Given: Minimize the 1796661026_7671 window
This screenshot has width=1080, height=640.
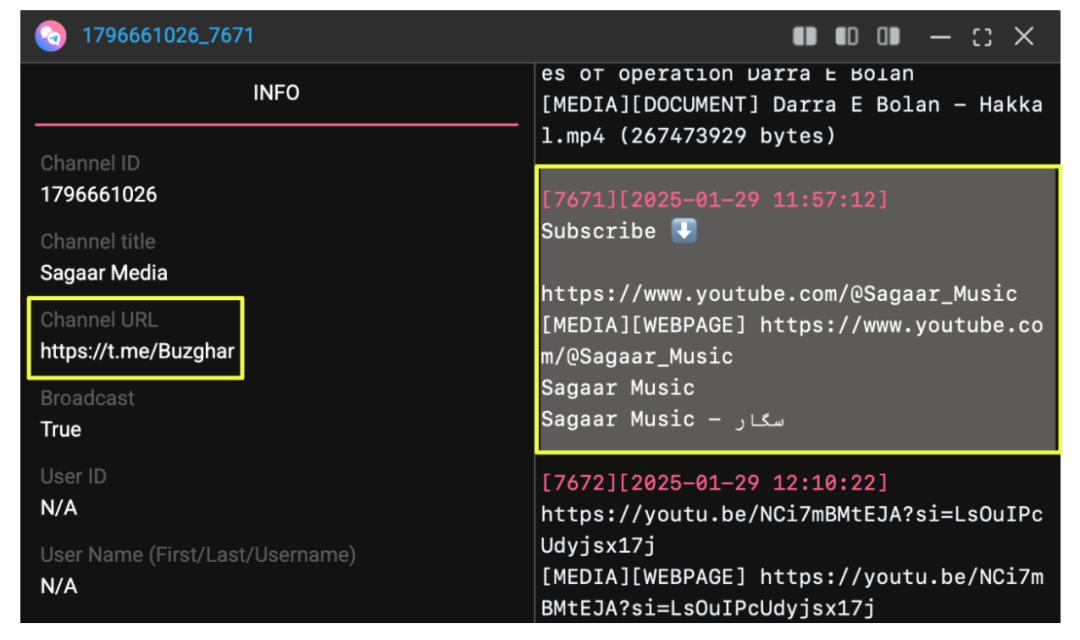Looking at the screenshot, I should pos(940,37).
